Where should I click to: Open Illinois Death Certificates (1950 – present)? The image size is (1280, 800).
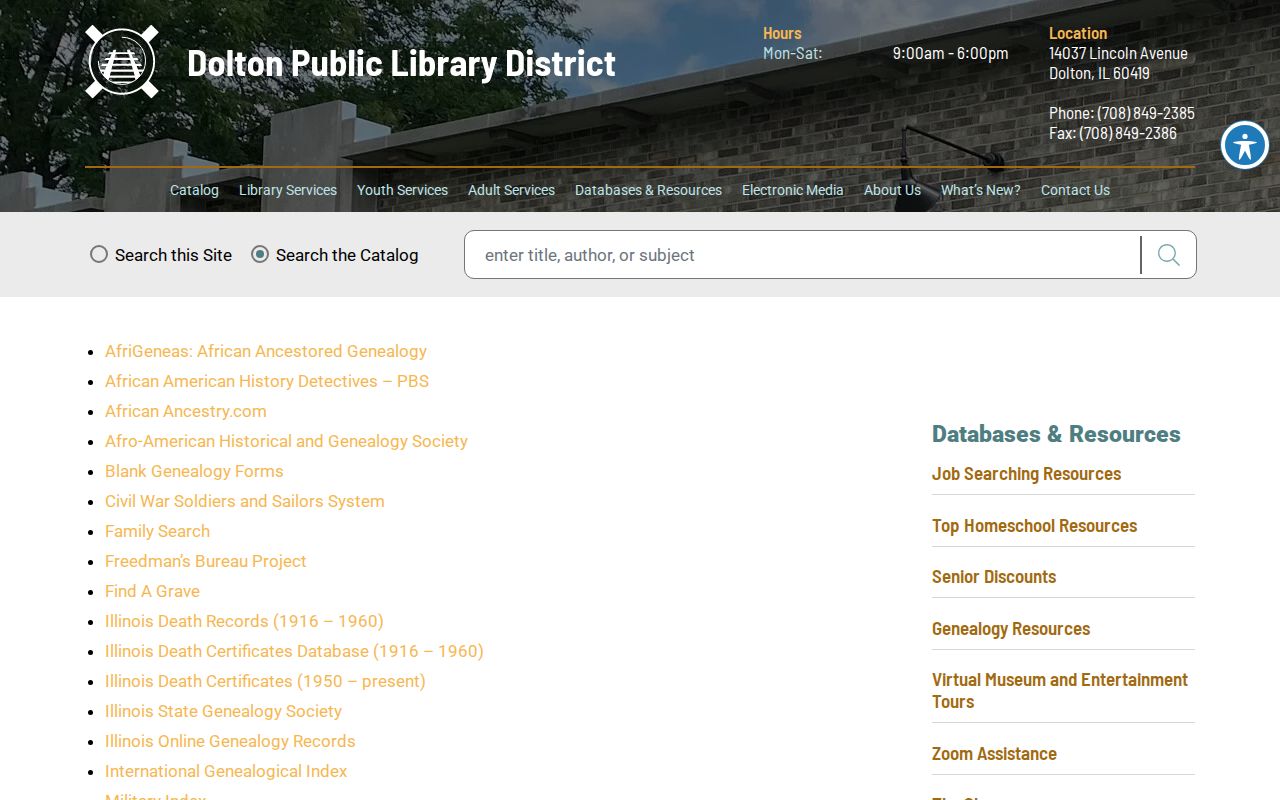pos(265,681)
